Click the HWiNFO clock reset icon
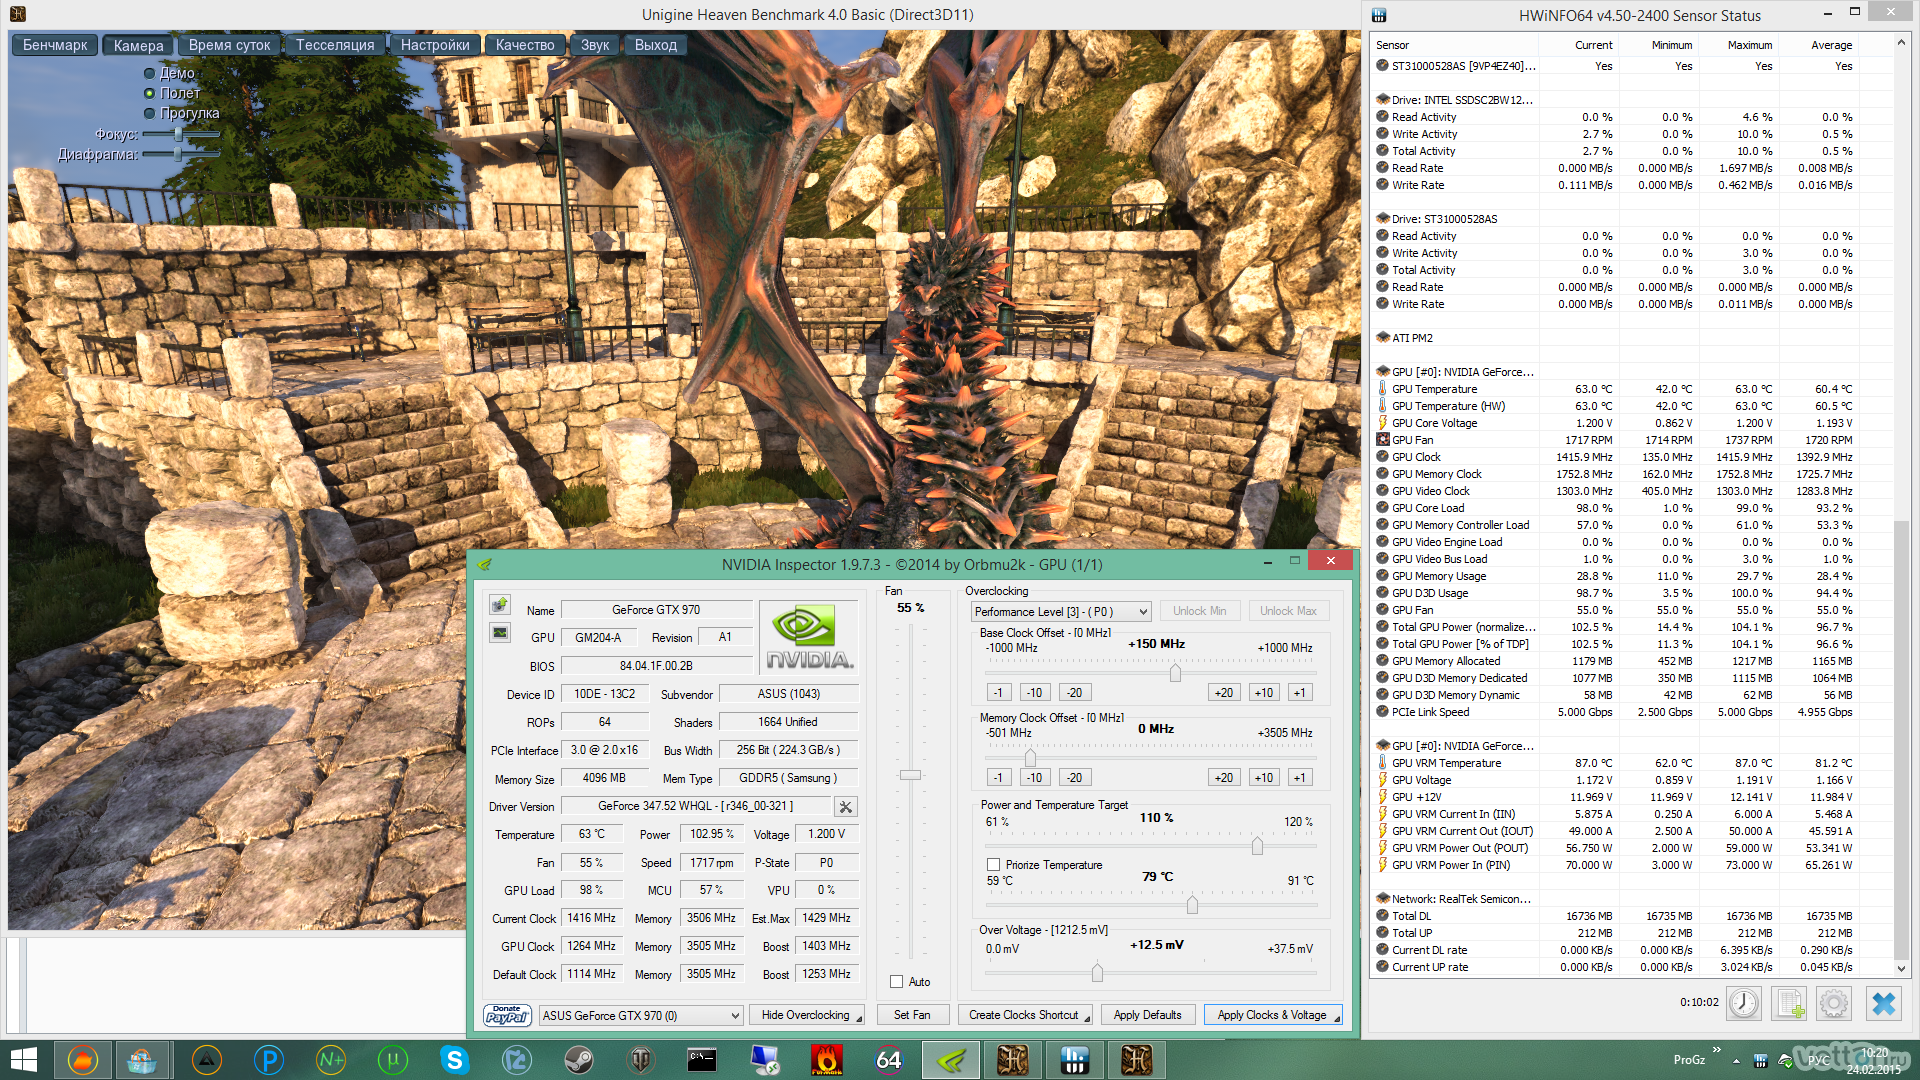The image size is (1920, 1080). click(x=1743, y=1003)
